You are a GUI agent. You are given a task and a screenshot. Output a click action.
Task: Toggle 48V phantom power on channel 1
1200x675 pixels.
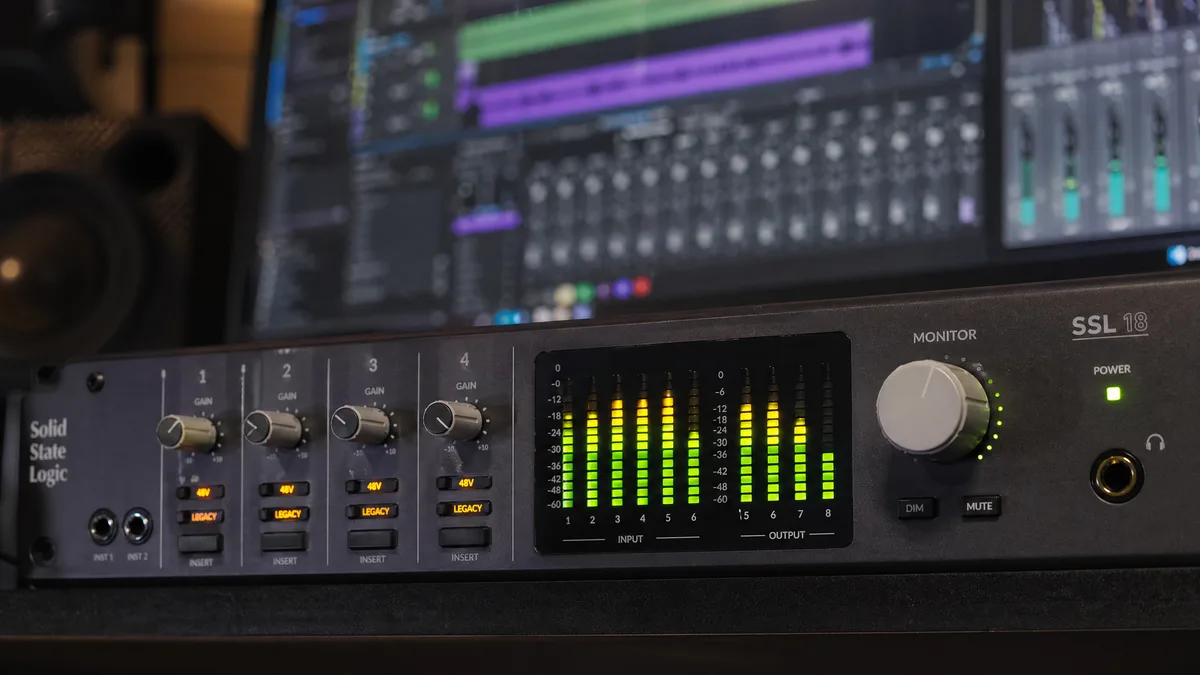[x=201, y=492]
